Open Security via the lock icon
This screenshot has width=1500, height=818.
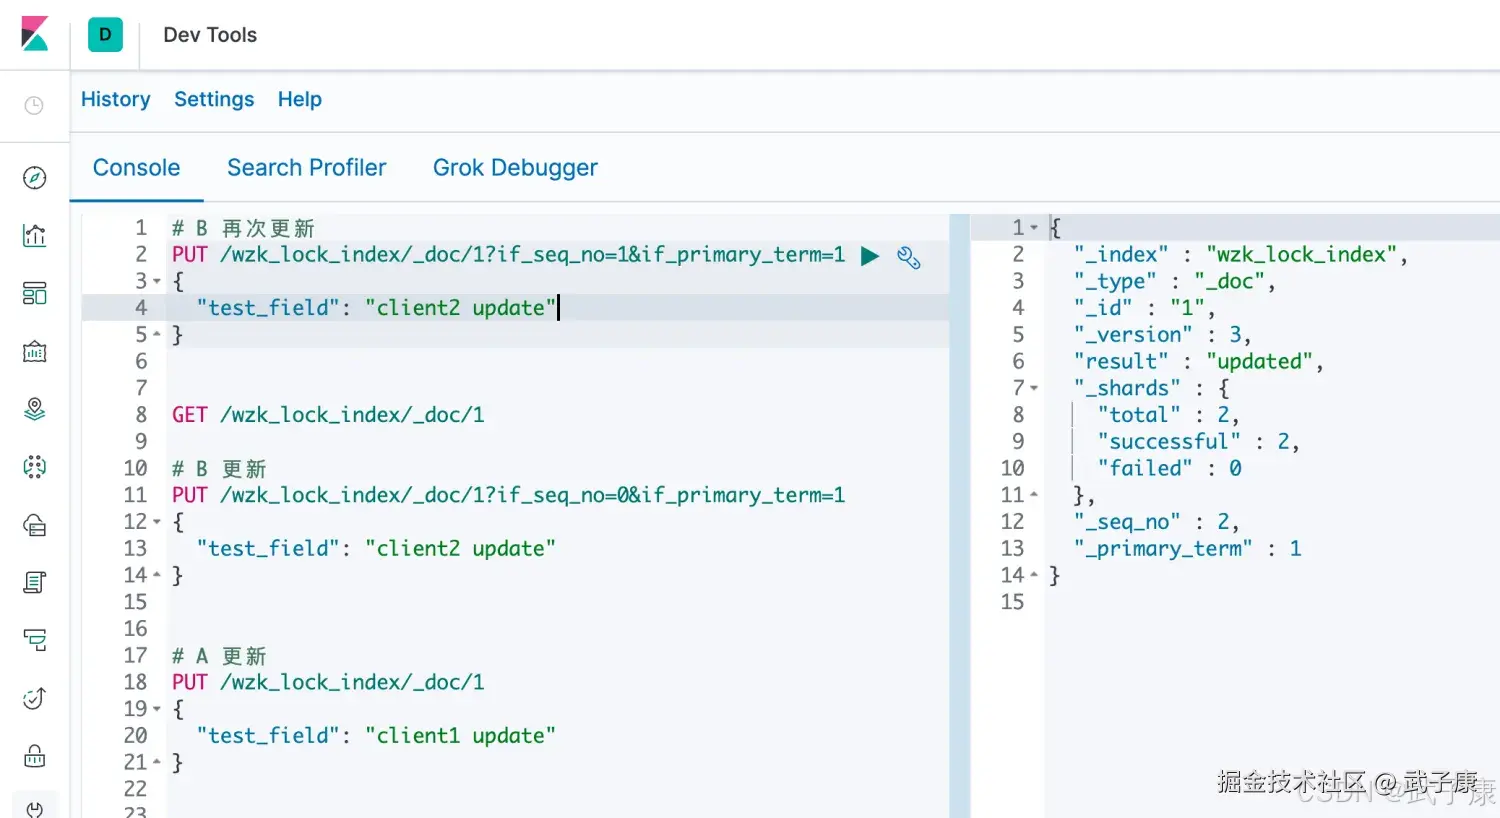(33, 755)
